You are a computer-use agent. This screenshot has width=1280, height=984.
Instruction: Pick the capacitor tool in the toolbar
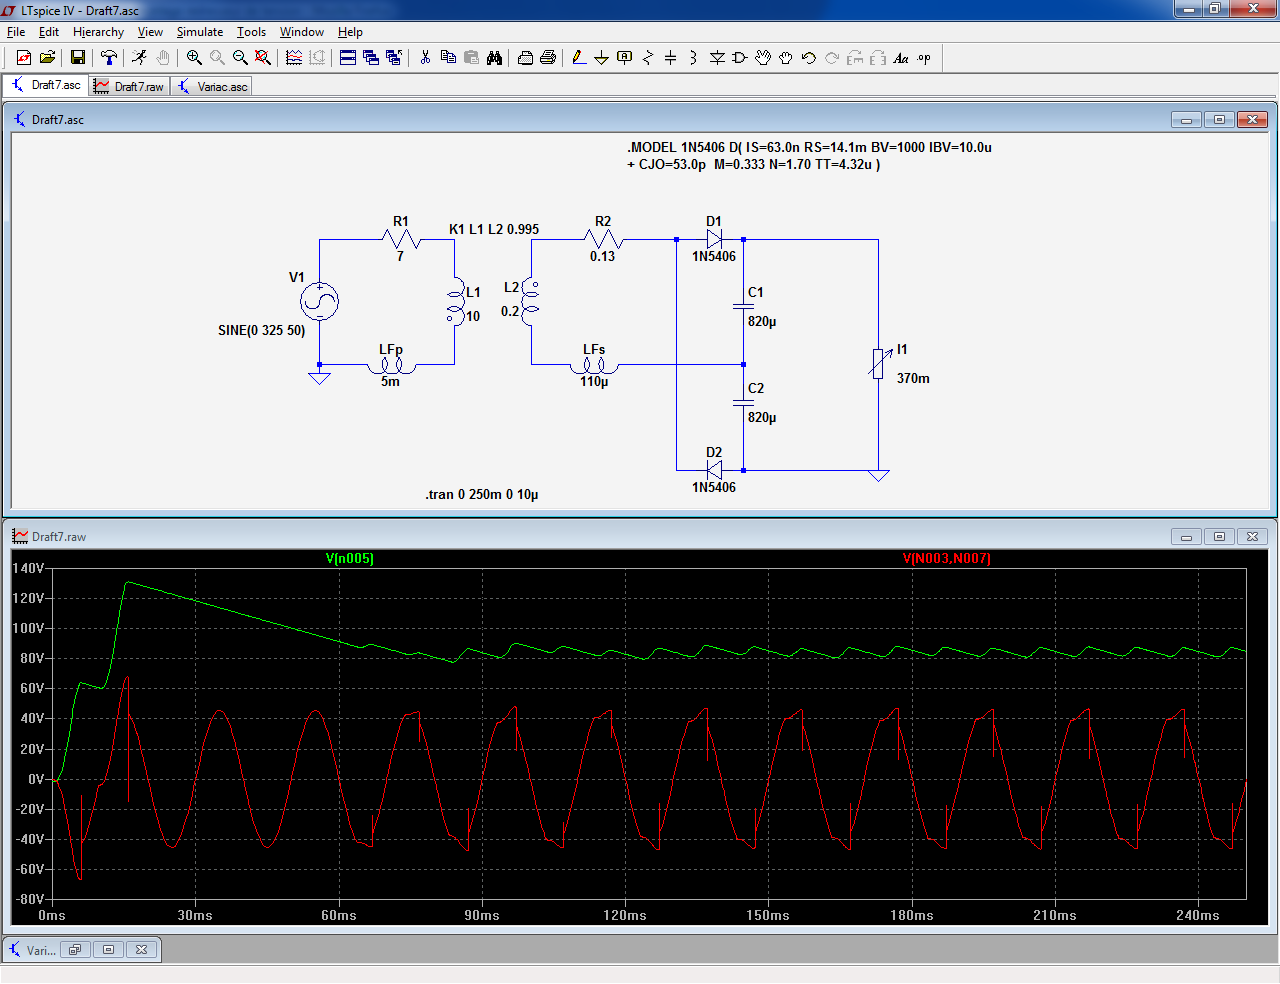pyautogui.click(x=670, y=58)
